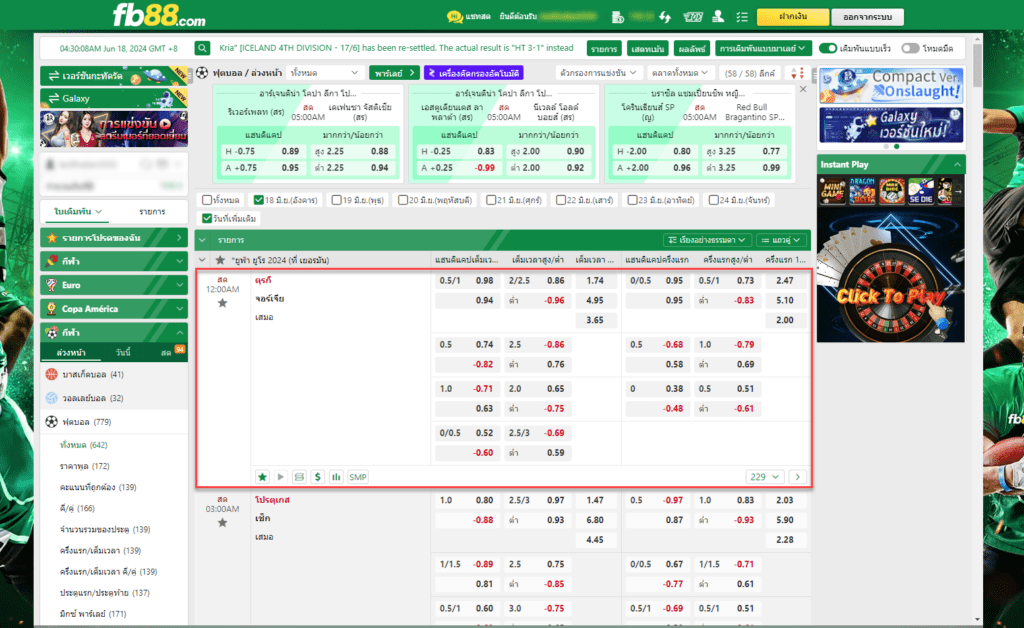The height and width of the screenshot is (628, 1024).
Task: Click the play stream icon in match footer
Action: 281,477
